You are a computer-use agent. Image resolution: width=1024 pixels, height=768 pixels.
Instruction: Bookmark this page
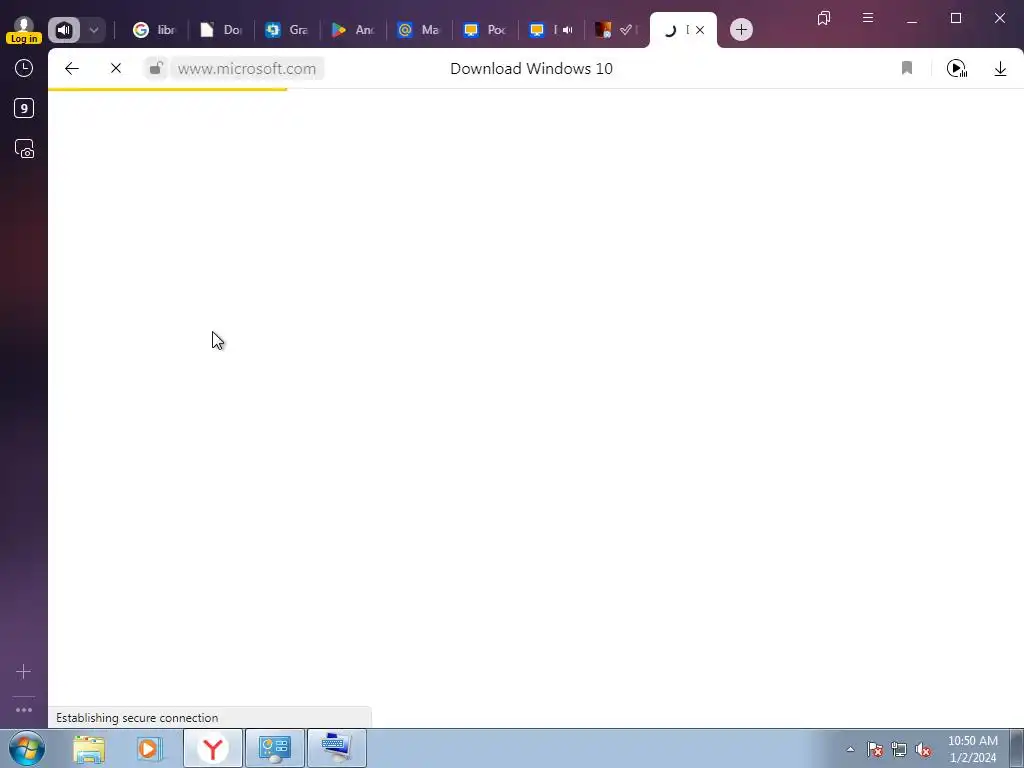click(x=907, y=68)
